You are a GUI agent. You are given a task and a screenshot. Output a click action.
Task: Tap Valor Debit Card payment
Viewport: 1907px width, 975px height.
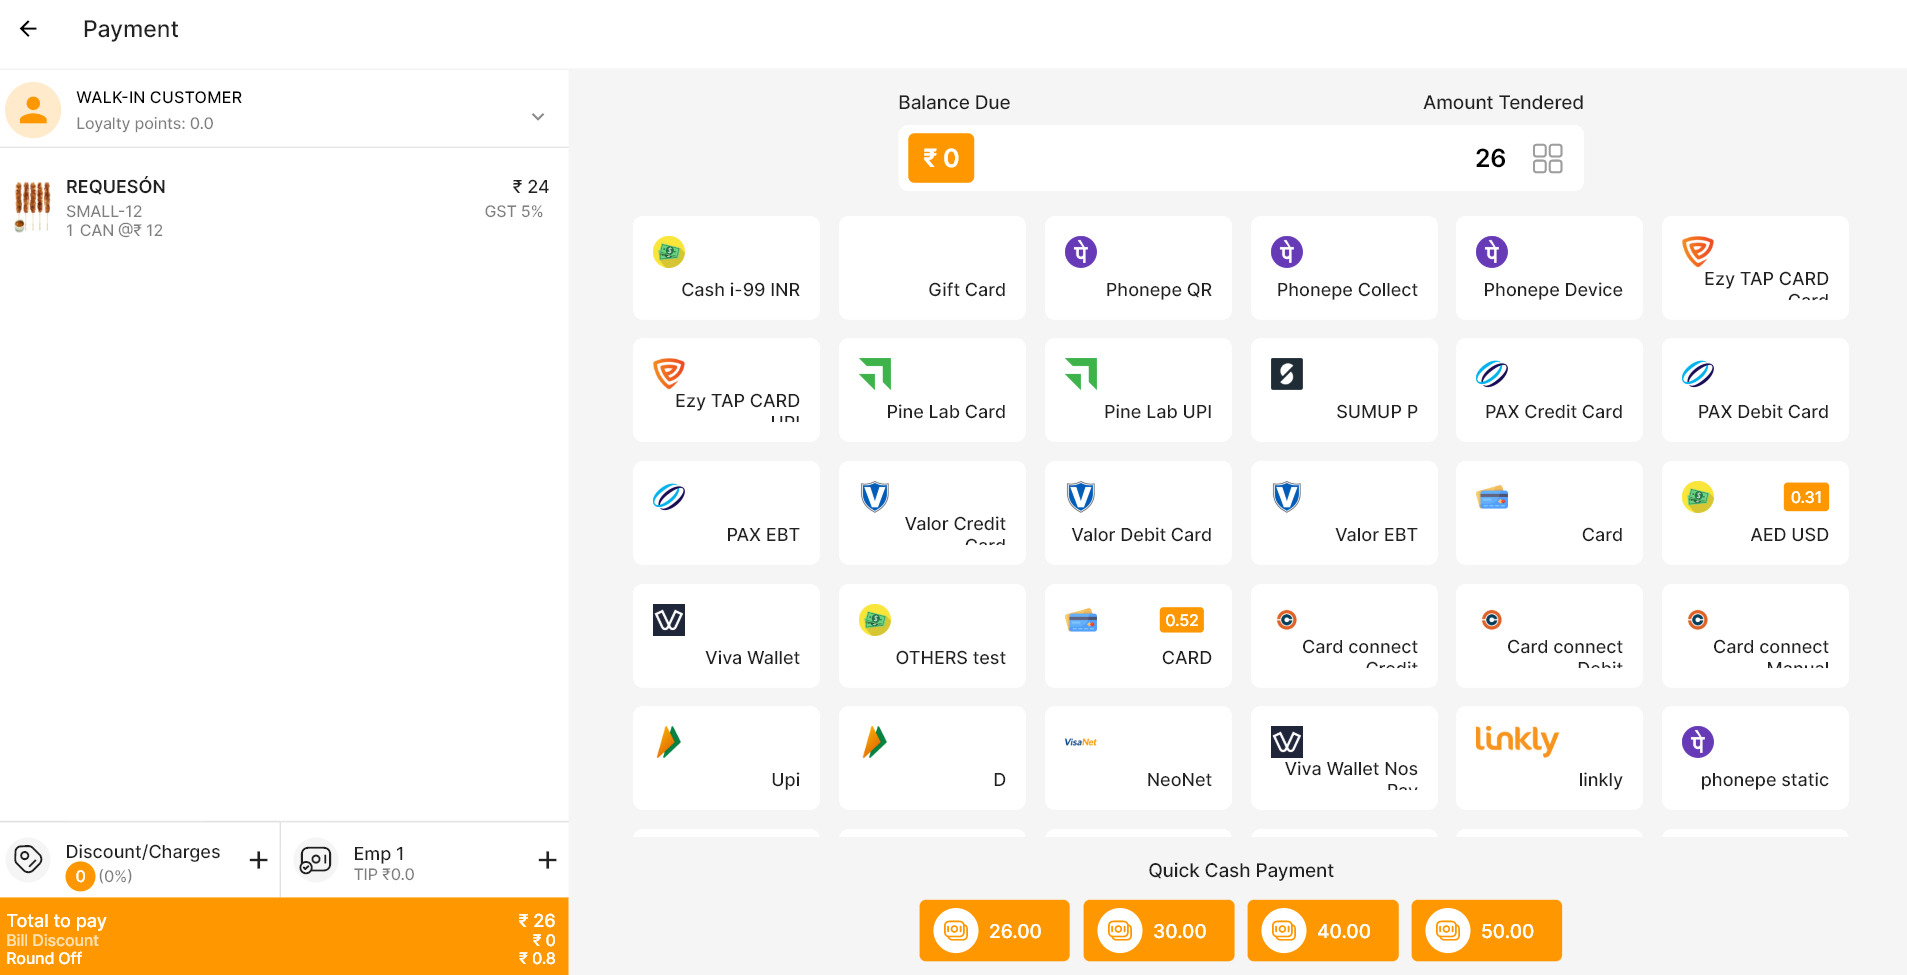coord(1138,513)
